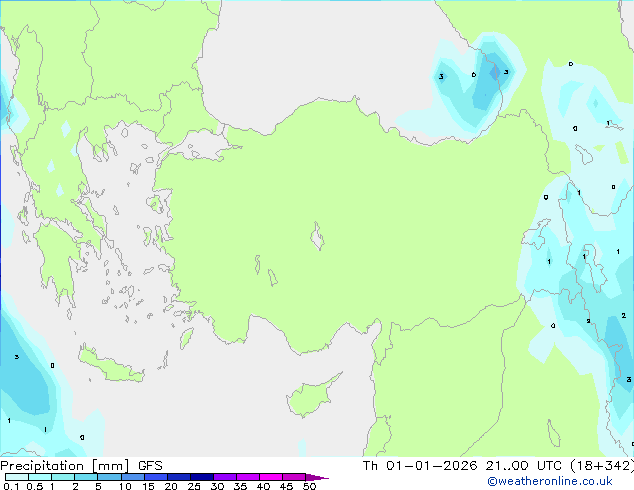
Task: Click the 0.1–0.5 mm legend color swatch
Action: coord(17,477)
